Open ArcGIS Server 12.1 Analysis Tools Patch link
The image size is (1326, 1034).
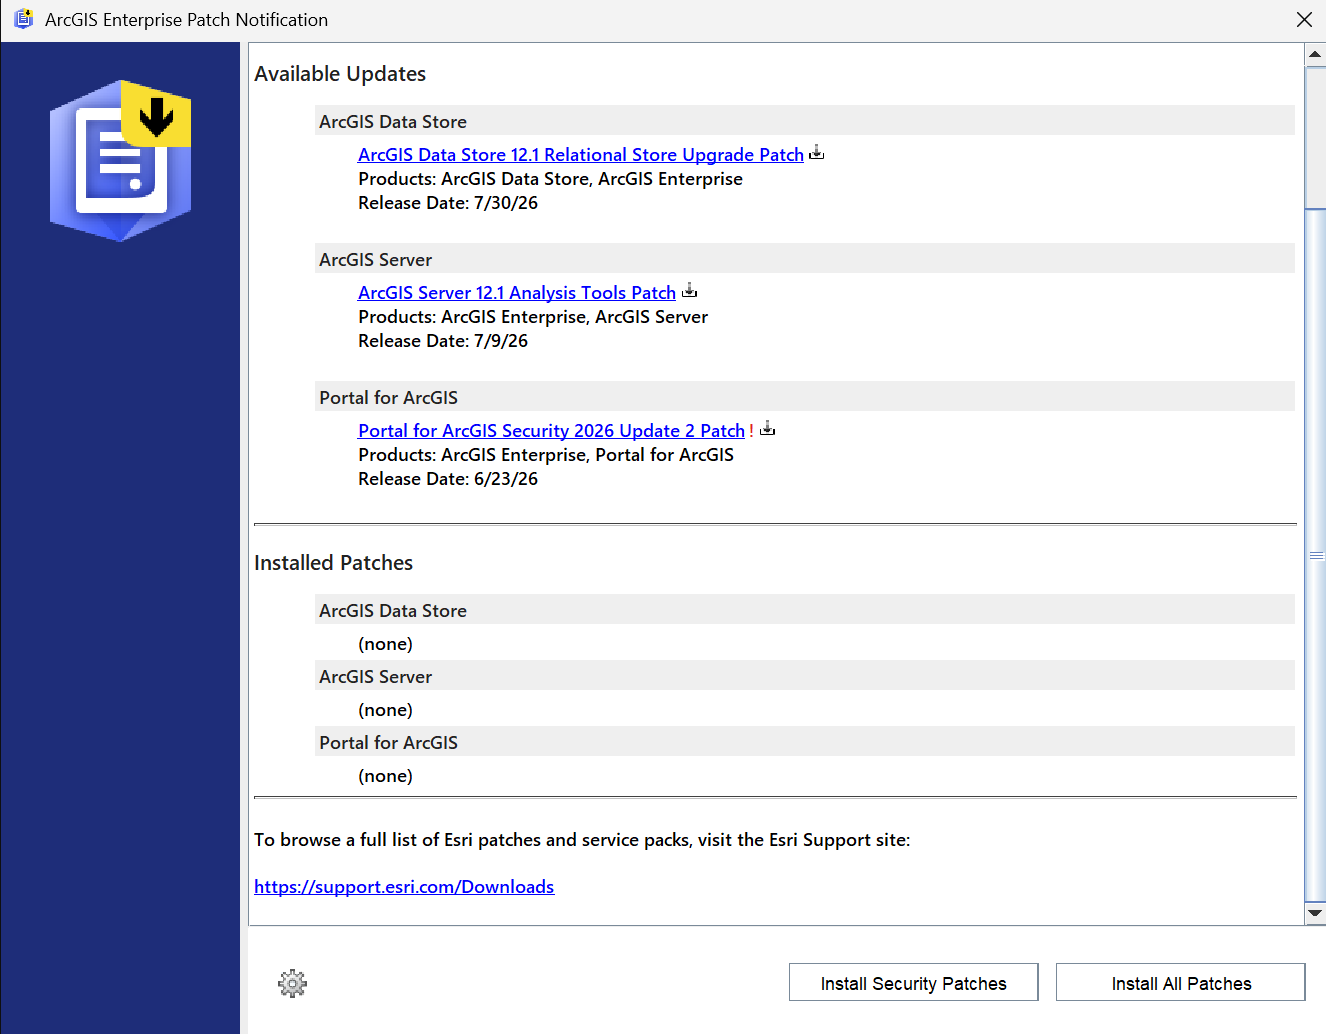(517, 293)
